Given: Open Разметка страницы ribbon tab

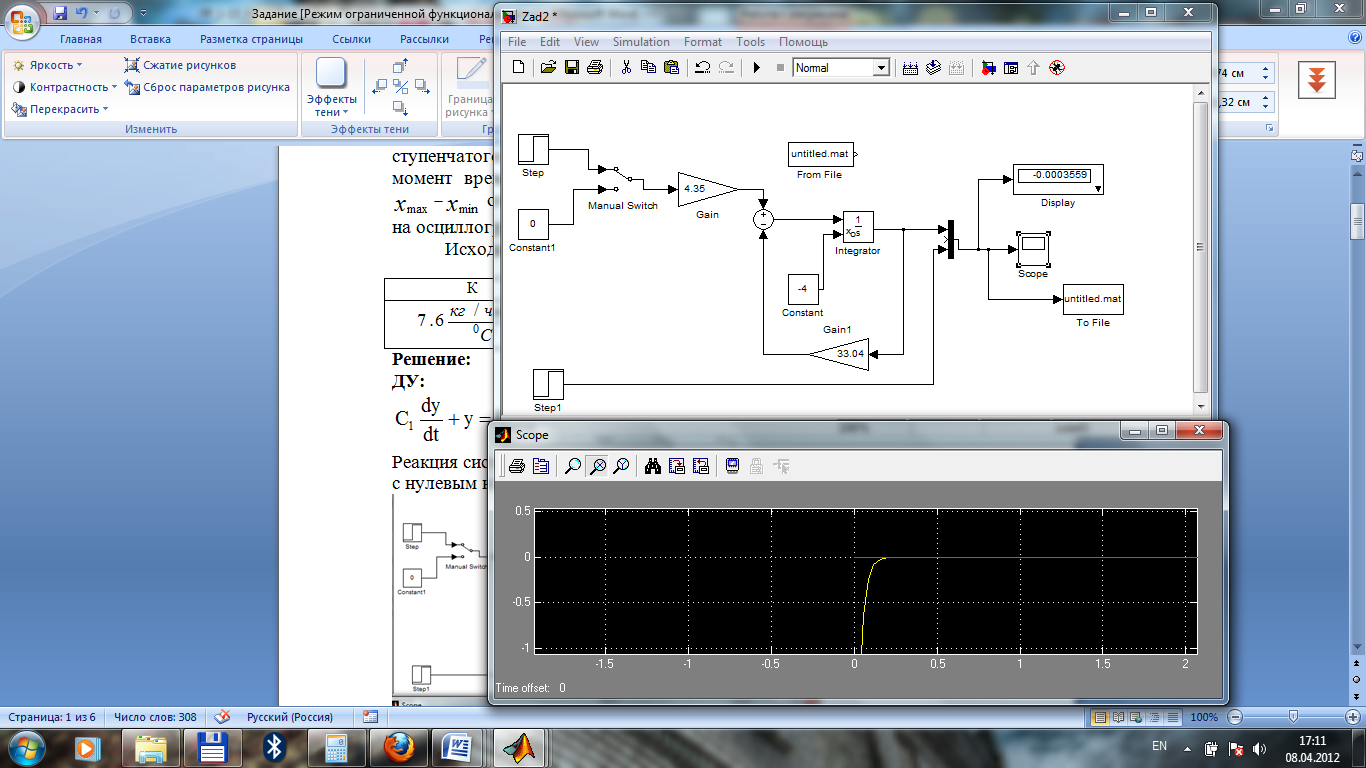Looking at the screenshot, I should (251, 39).
